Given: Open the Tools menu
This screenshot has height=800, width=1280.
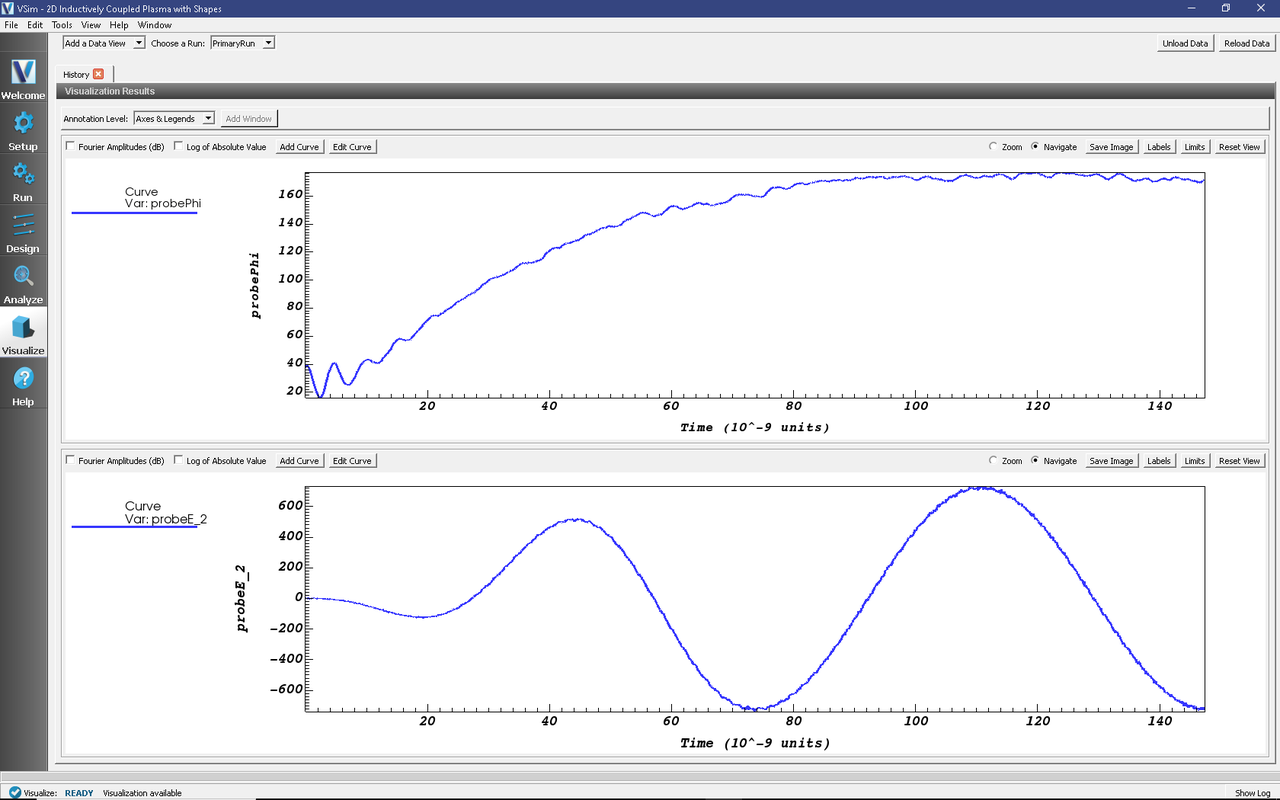Looking at the screenshot, I should pos(62,25).
